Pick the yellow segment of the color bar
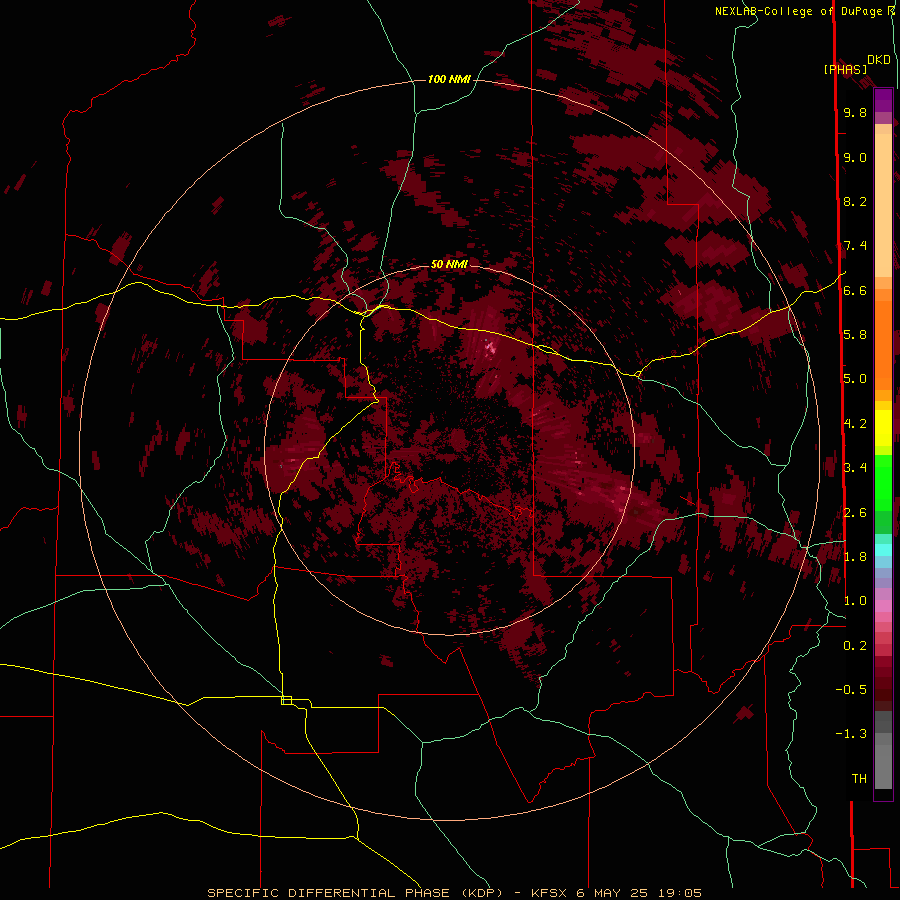The height and width of the screenshot is (900, 900). pyautogui.click(x=883, y=428)
